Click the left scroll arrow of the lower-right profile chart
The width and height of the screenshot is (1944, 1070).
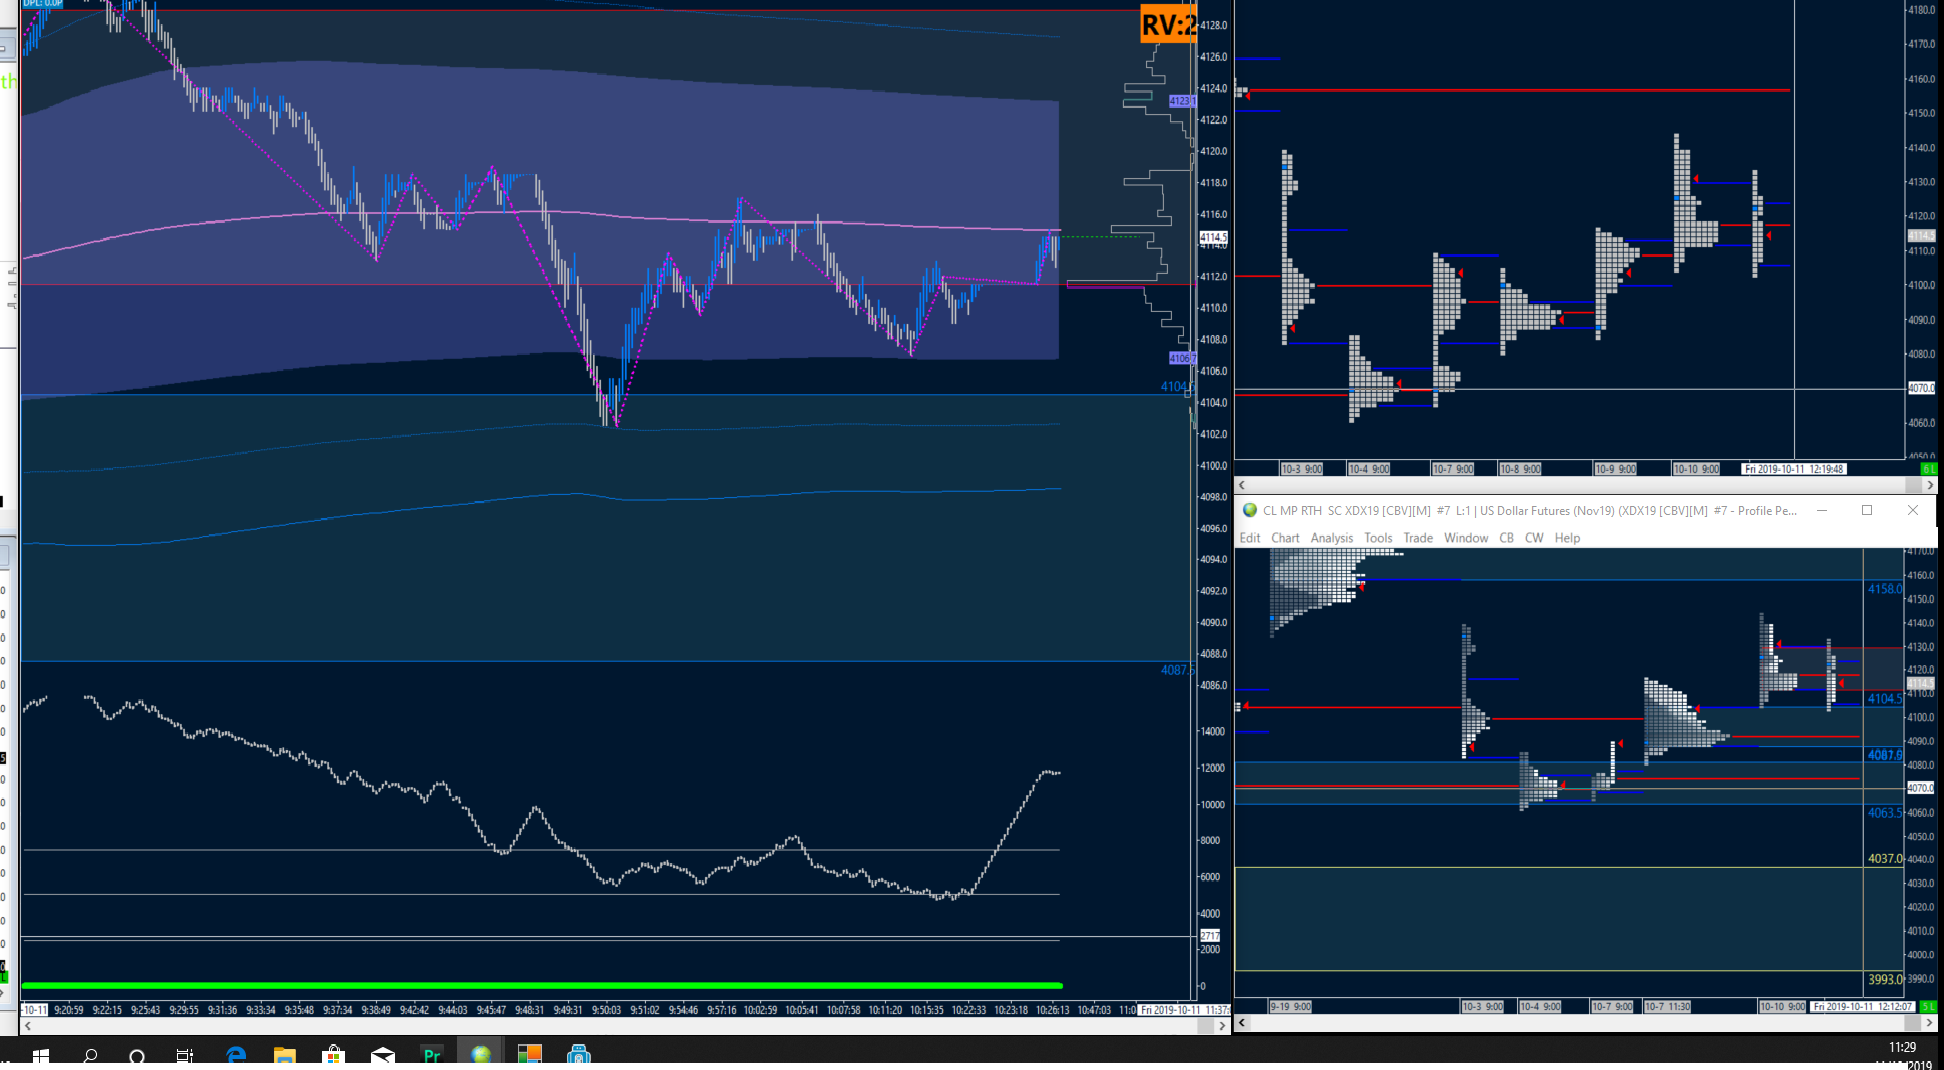pyautogui.click(x=1242, y=1023)
